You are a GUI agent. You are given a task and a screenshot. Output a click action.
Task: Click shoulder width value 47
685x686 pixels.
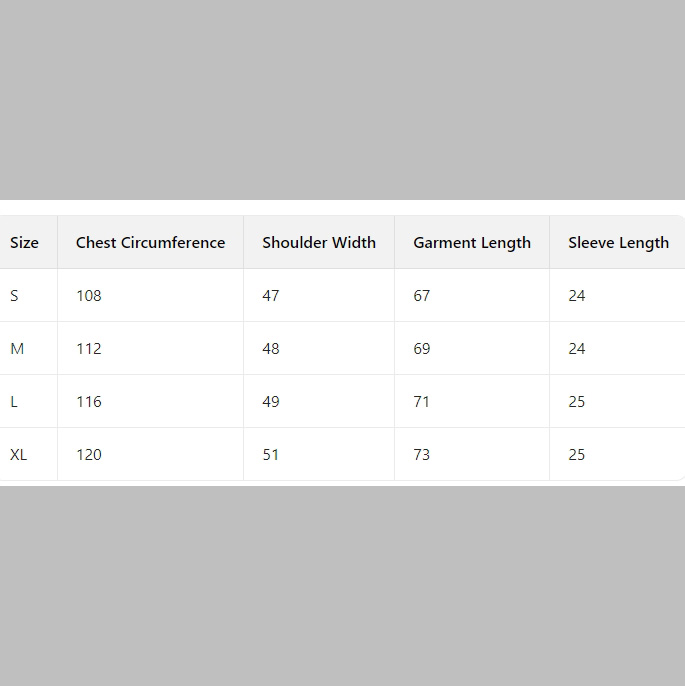click(271, 296)
